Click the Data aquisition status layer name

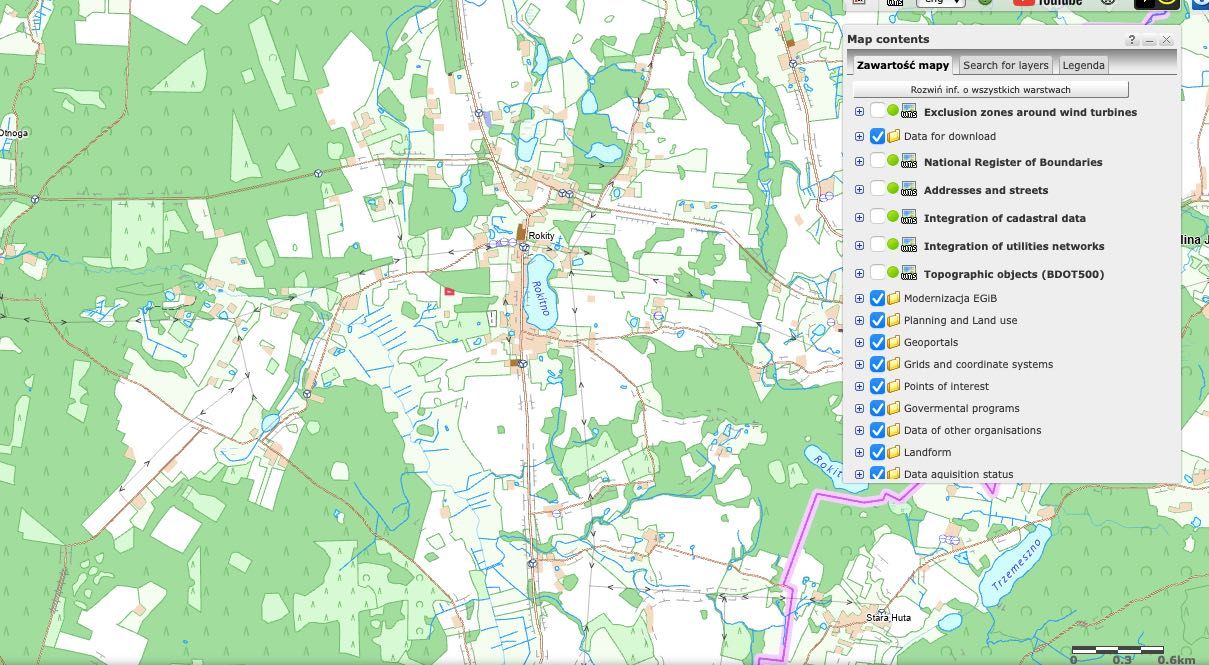[958, 474]
